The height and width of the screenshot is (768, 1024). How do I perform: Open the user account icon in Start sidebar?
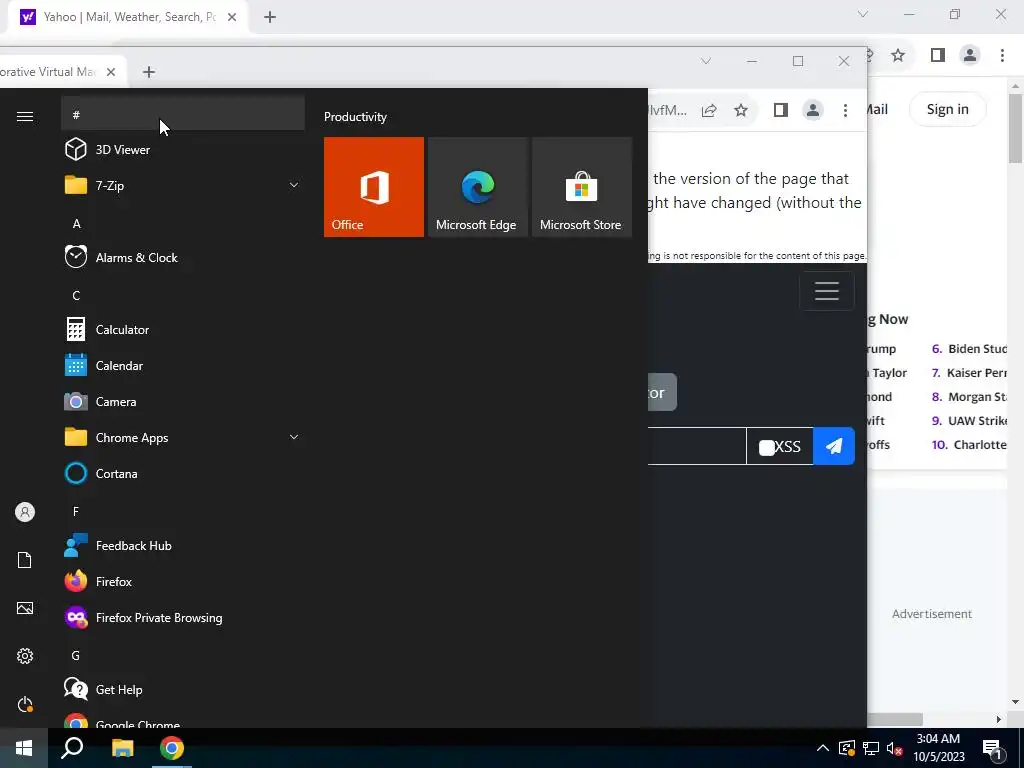pos(25,512)
